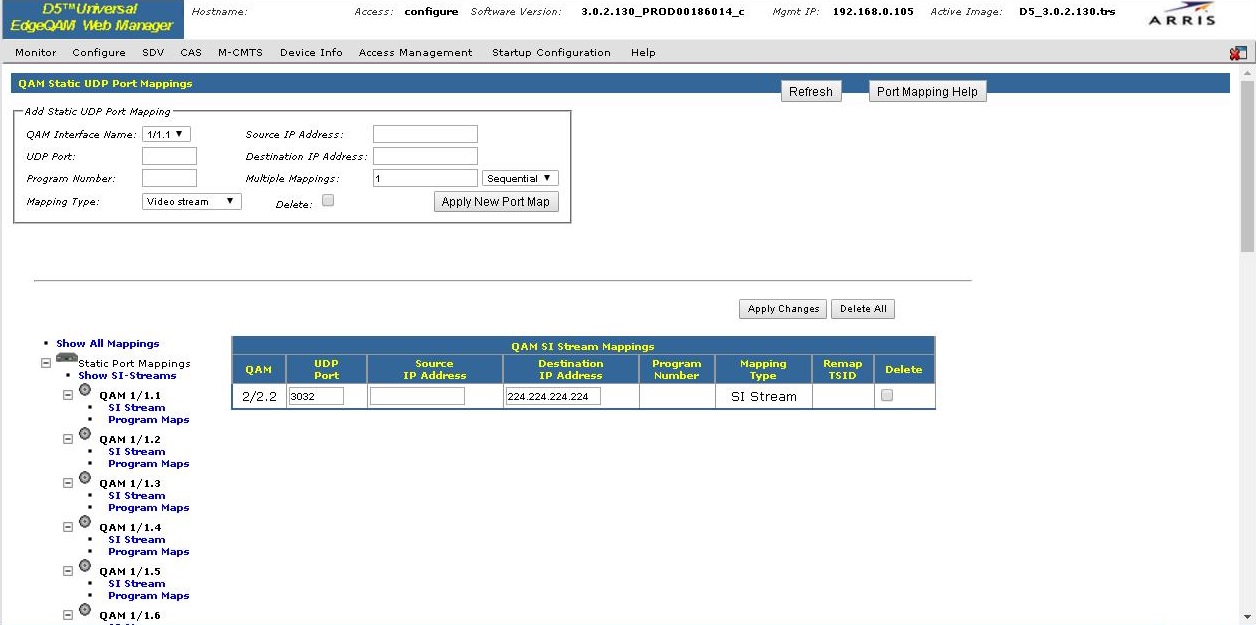The image size is (1256, 625).
Task: Click the Static Port Mappings tree label
Action: (134, 363)
